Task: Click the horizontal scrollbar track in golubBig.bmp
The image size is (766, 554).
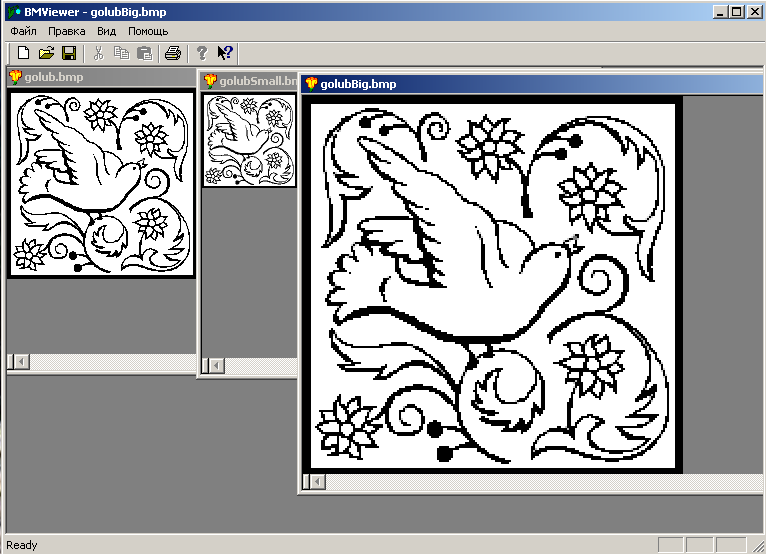Action: (544, 482)
